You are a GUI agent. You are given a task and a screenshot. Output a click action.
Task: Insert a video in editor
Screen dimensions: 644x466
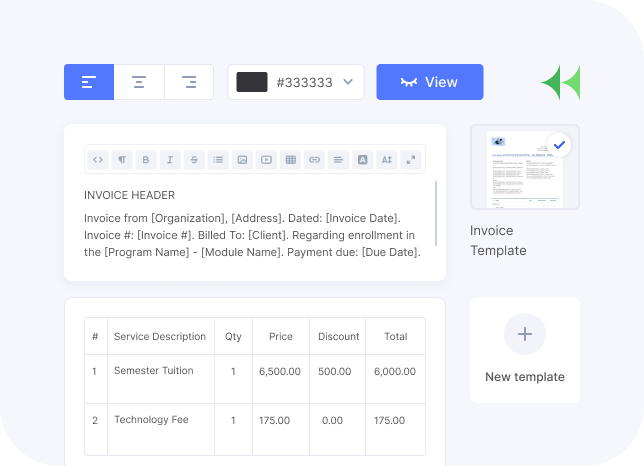pos(266,160)
